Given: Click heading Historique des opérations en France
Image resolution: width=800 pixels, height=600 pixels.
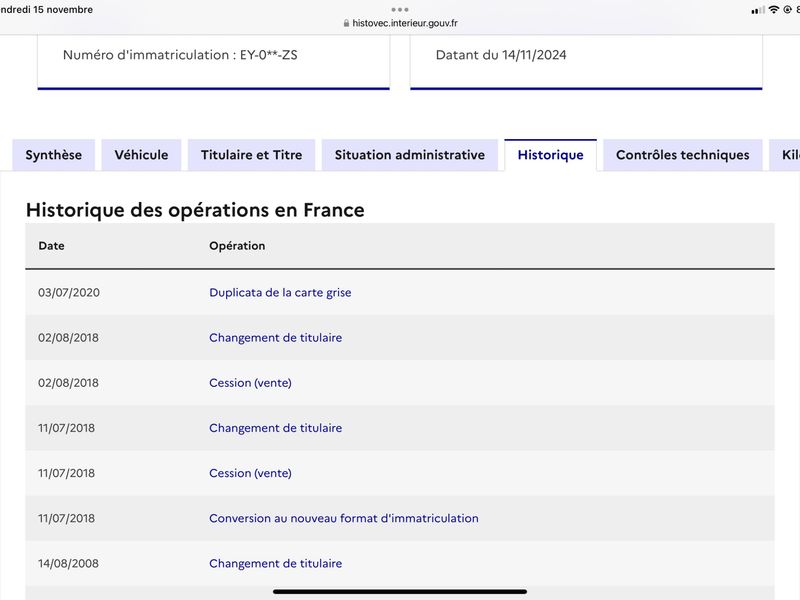Looking at the screenshot, I should 195,210.
